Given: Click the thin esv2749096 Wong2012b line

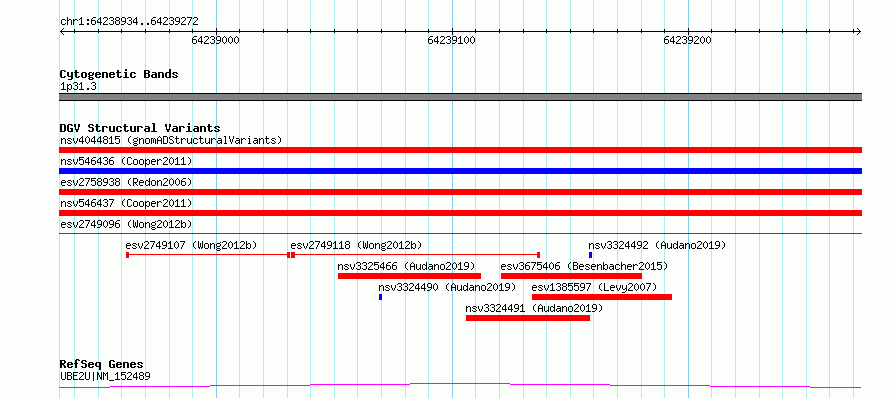Looking at the screenshot, I should 460,233.
